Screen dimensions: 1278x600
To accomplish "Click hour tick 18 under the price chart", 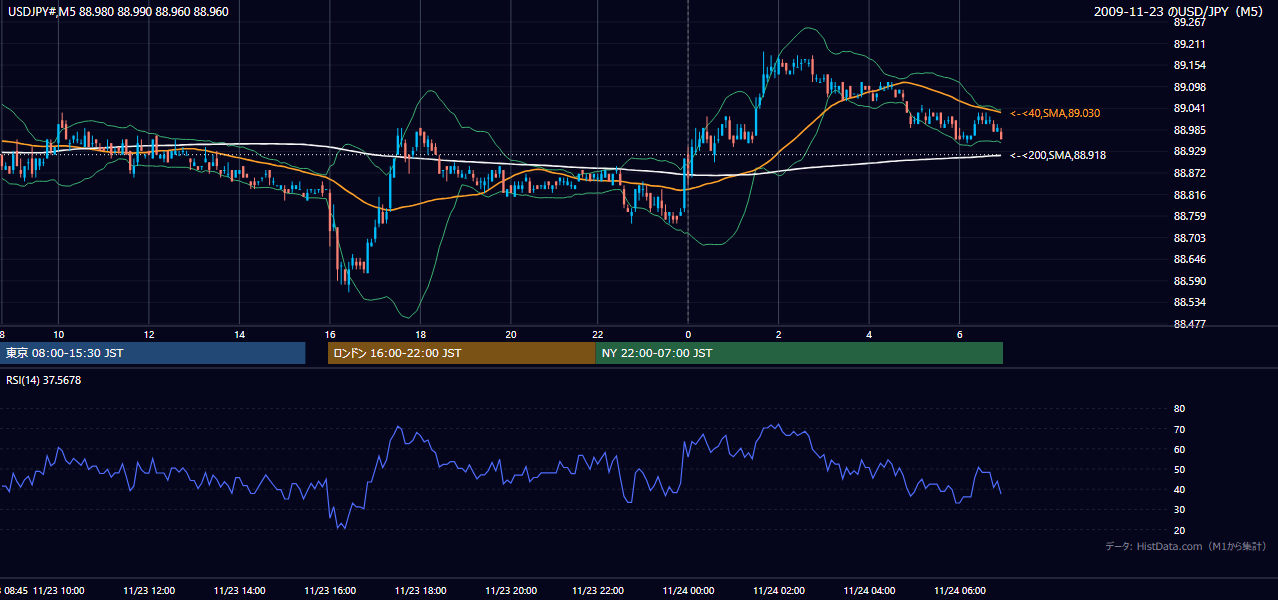I will 420,334.
